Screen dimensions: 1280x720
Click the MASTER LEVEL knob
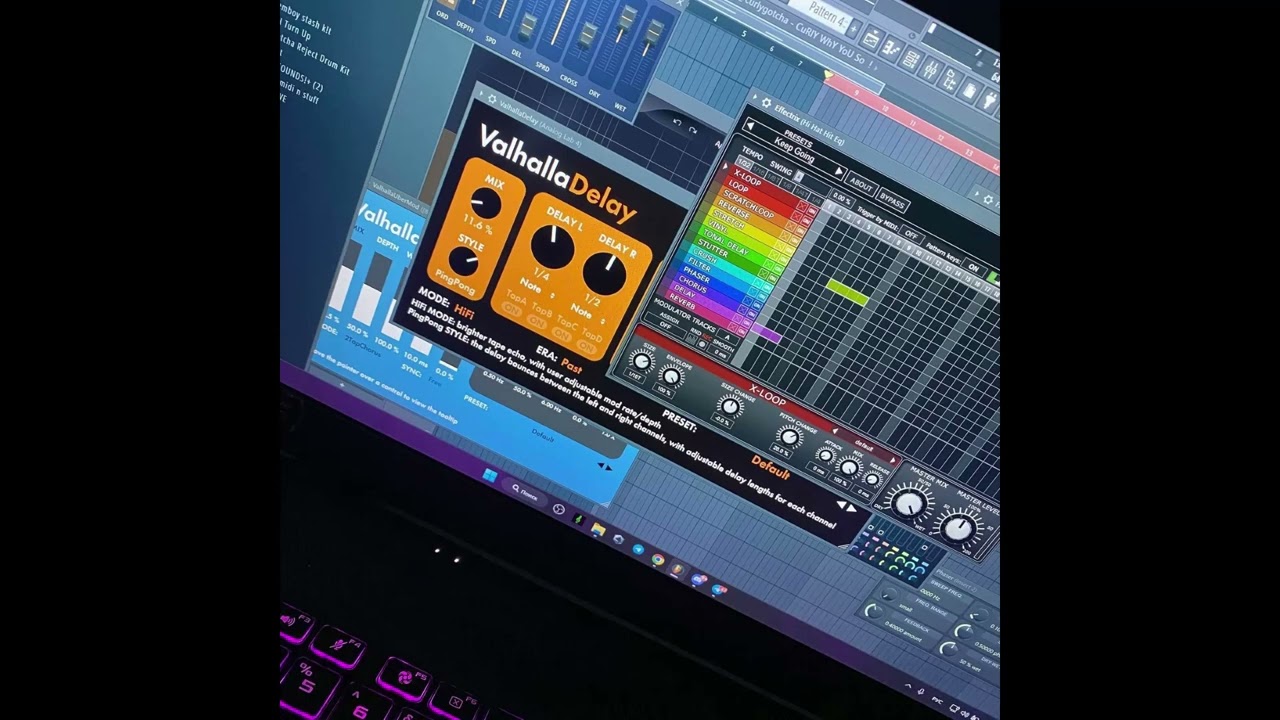tap(957, 529)
